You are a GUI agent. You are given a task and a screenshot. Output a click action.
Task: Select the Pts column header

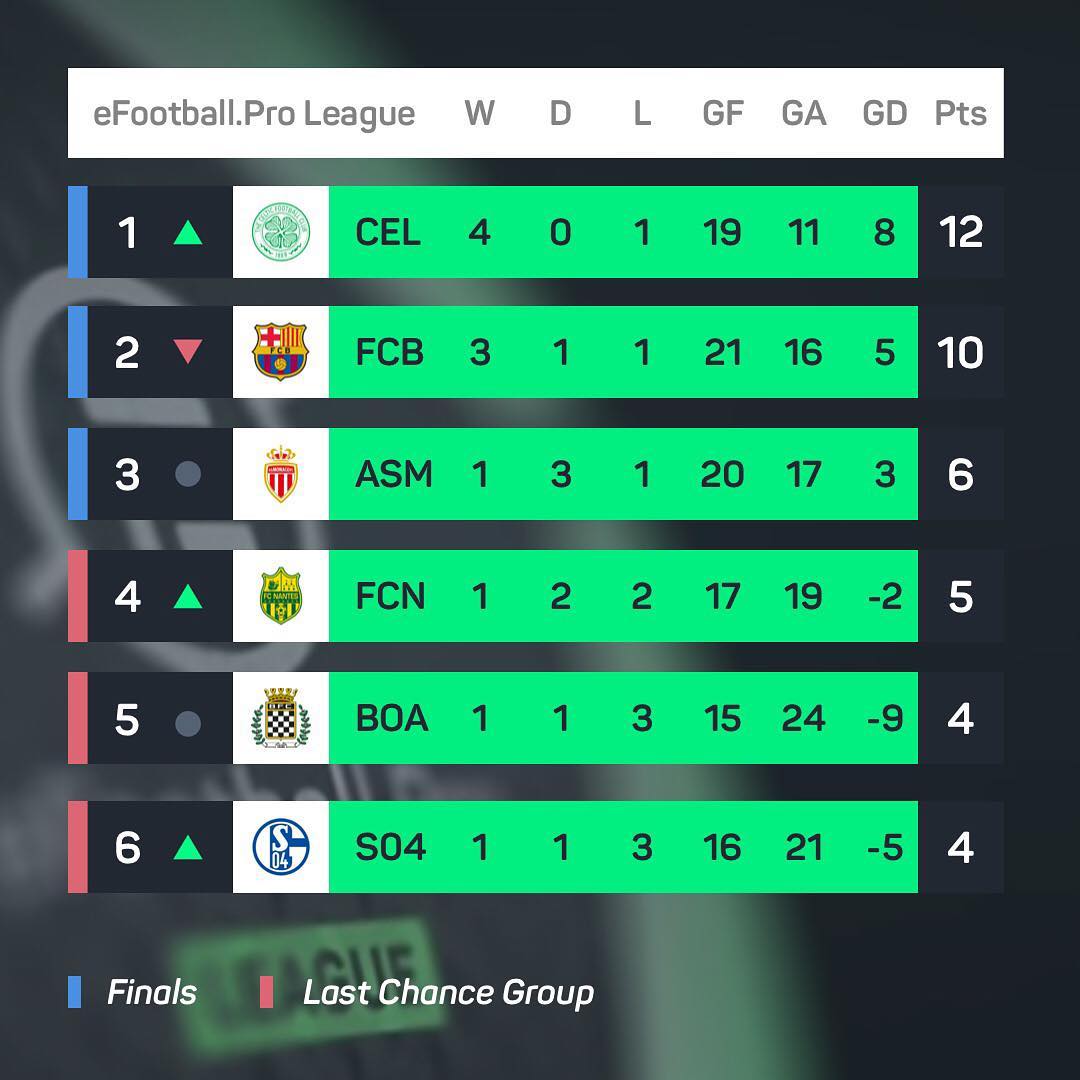click(x=960, y=113)
